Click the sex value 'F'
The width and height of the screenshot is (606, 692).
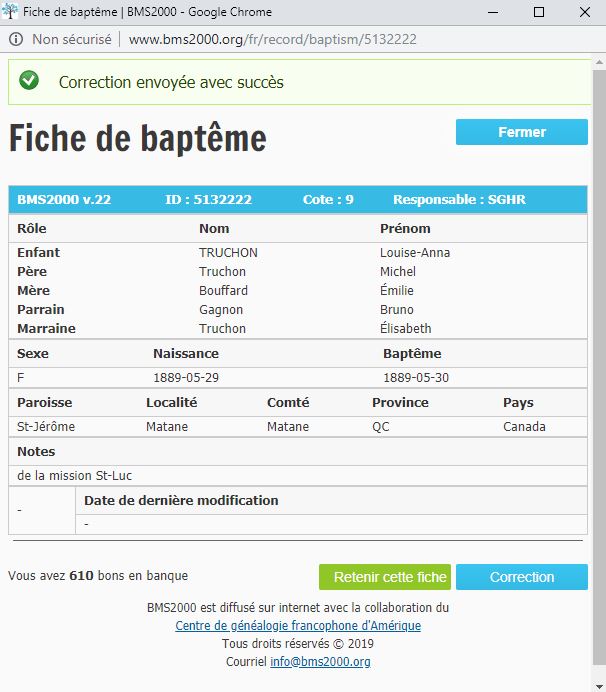[20, 378]
